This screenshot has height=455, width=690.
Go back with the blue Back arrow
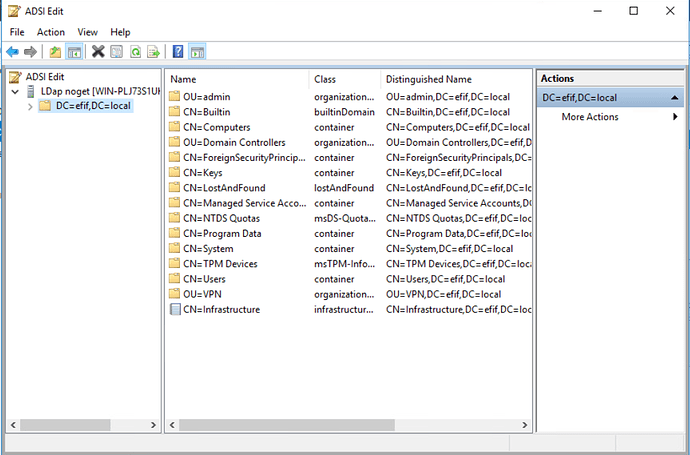pos(12,52)
